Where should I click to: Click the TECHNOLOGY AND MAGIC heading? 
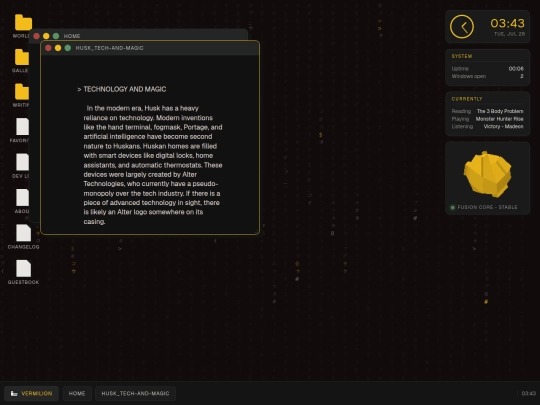pos(125,89)
